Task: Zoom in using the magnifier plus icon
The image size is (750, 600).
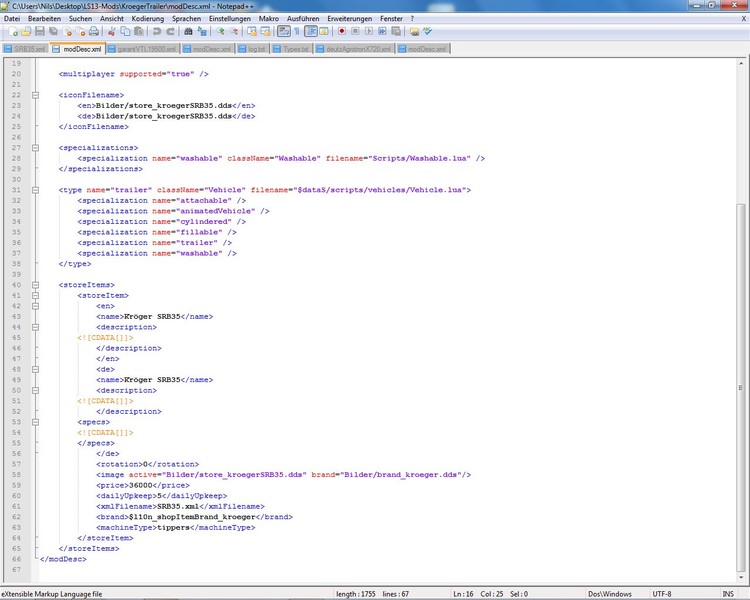Action: coord(220,32)
